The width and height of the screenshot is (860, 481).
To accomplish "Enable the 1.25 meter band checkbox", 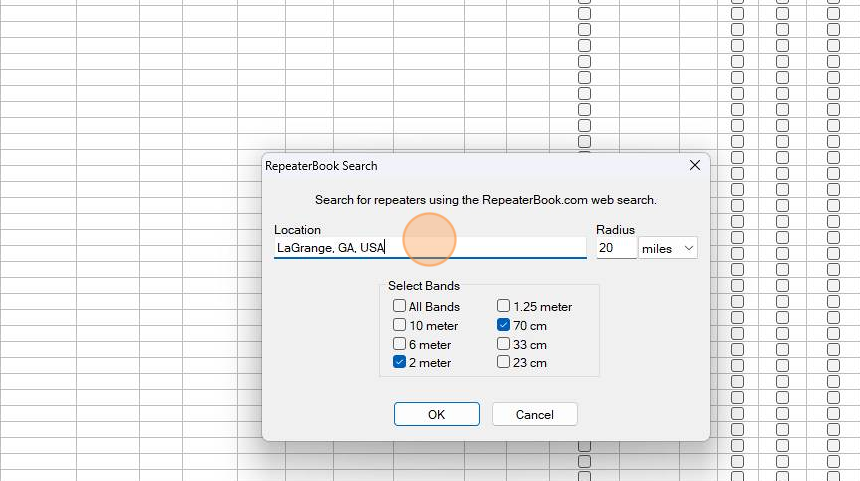I will click(x=503, y=305).
